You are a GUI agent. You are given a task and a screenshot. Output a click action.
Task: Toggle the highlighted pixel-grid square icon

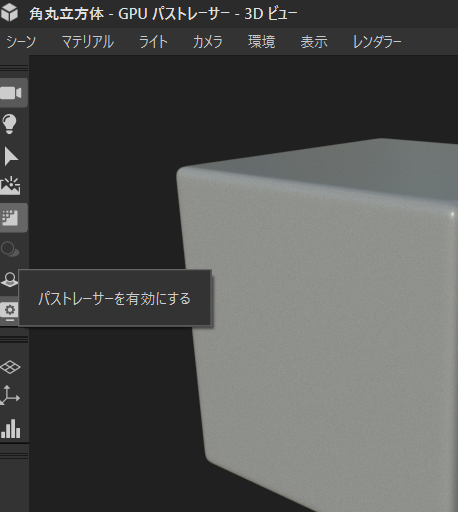[x=11, y=218]
